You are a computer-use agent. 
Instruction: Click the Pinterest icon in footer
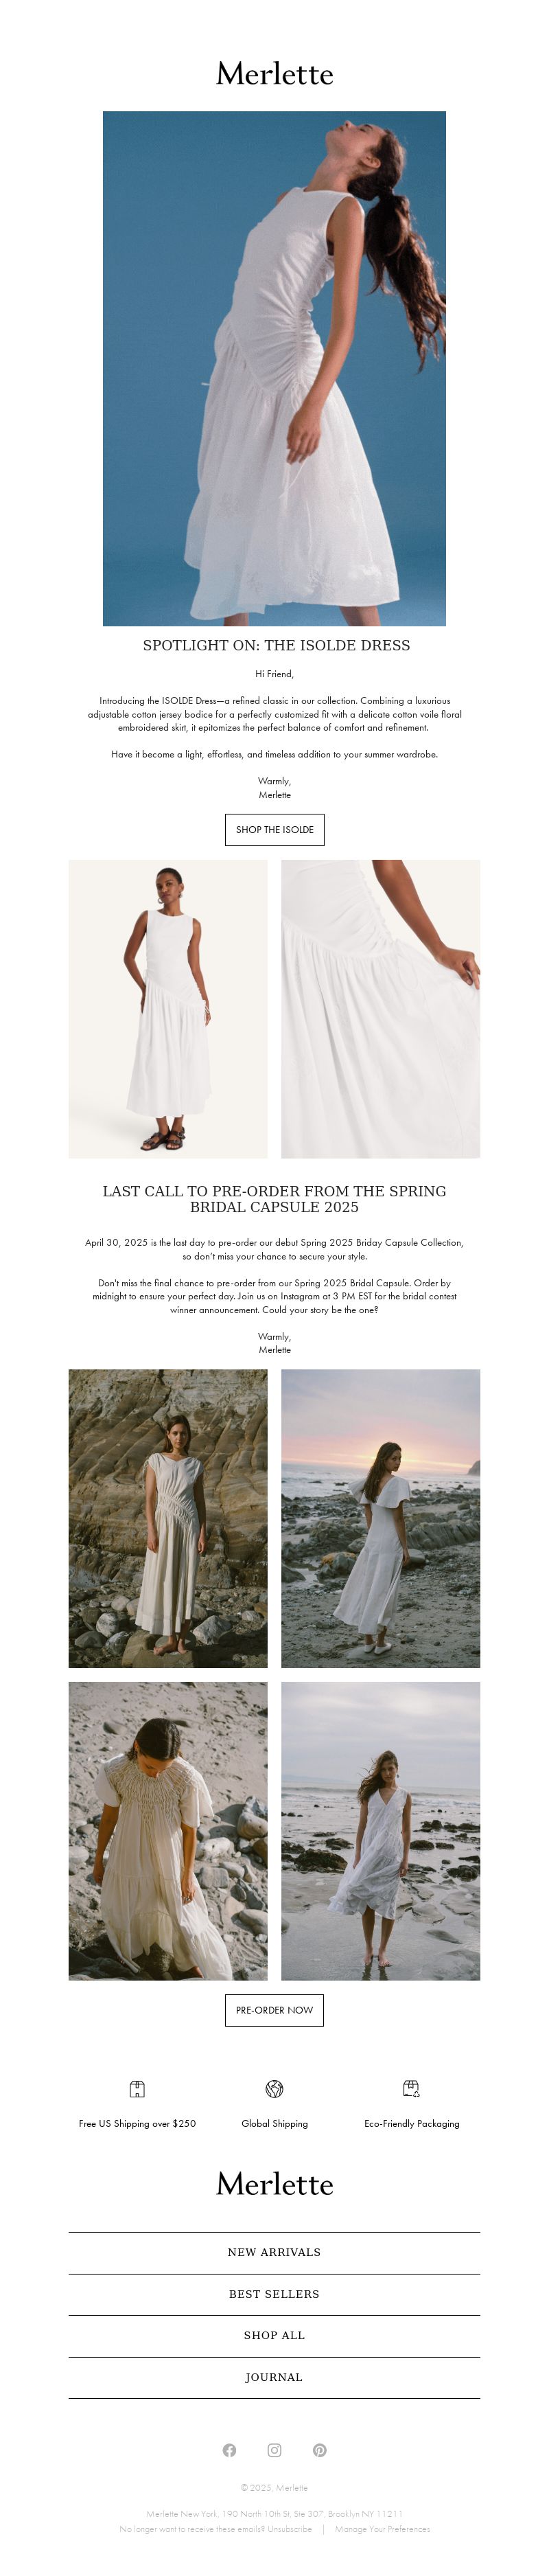(x=320, y=2449)
